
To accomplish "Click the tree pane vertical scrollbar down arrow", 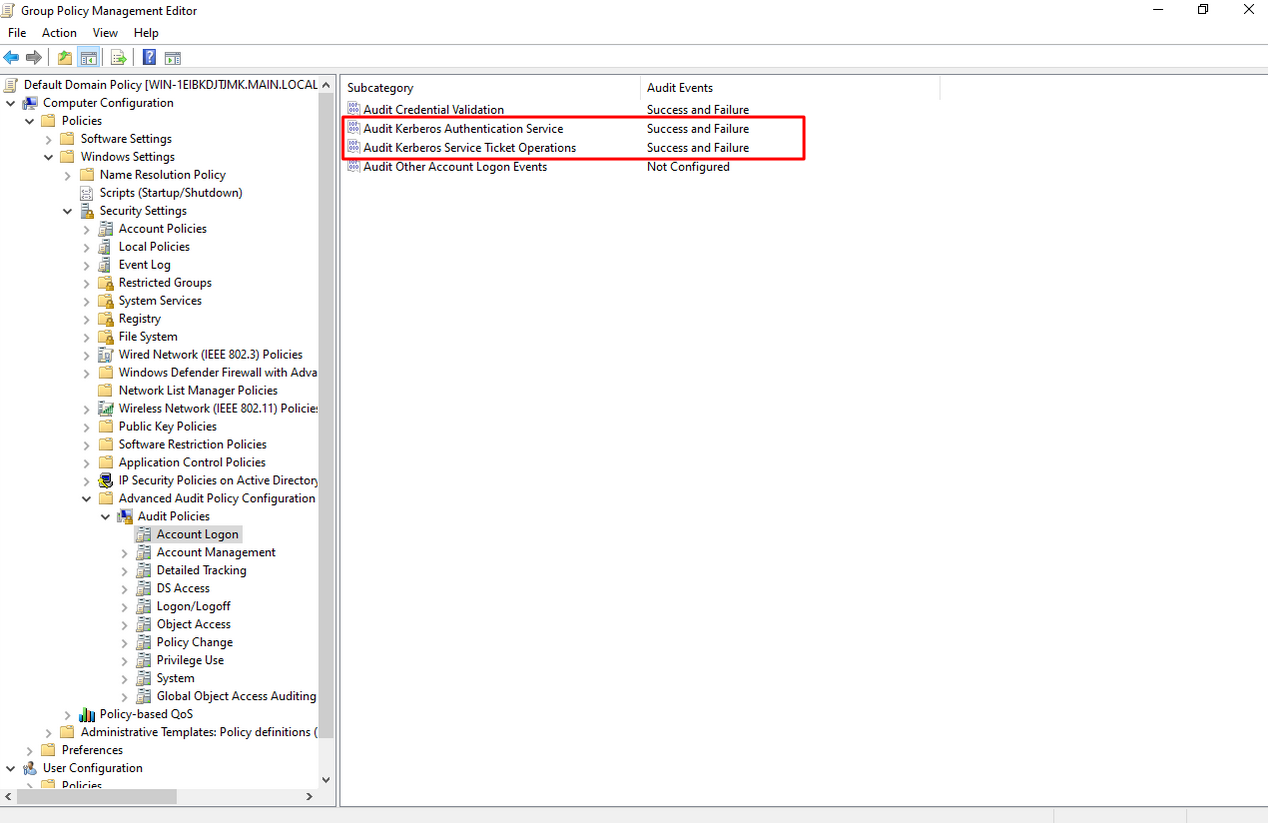I will click(x=325, y=780).
